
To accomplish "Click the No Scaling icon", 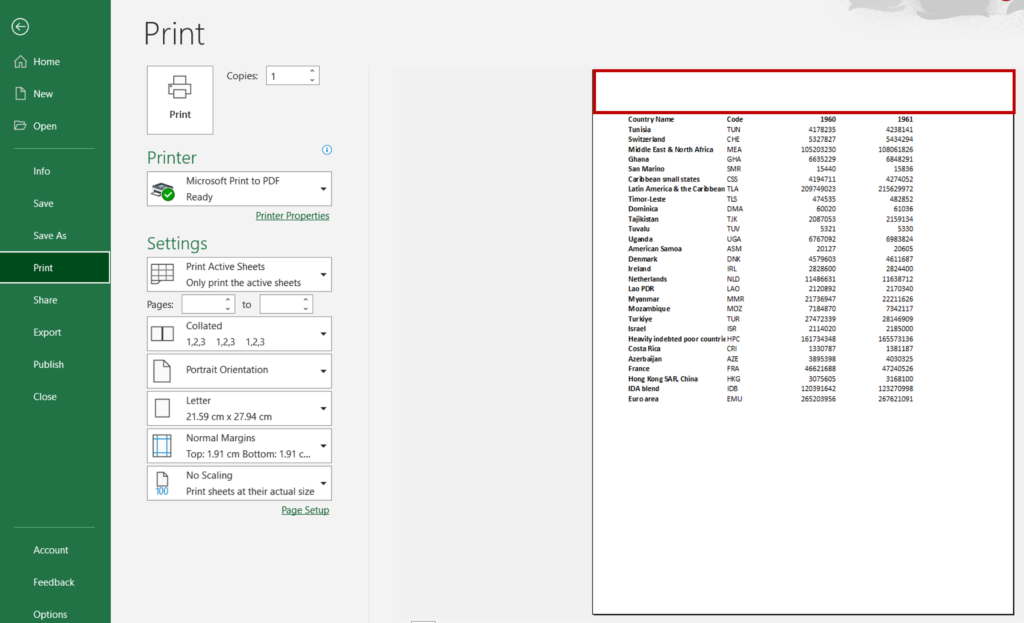I will point(163,483).
